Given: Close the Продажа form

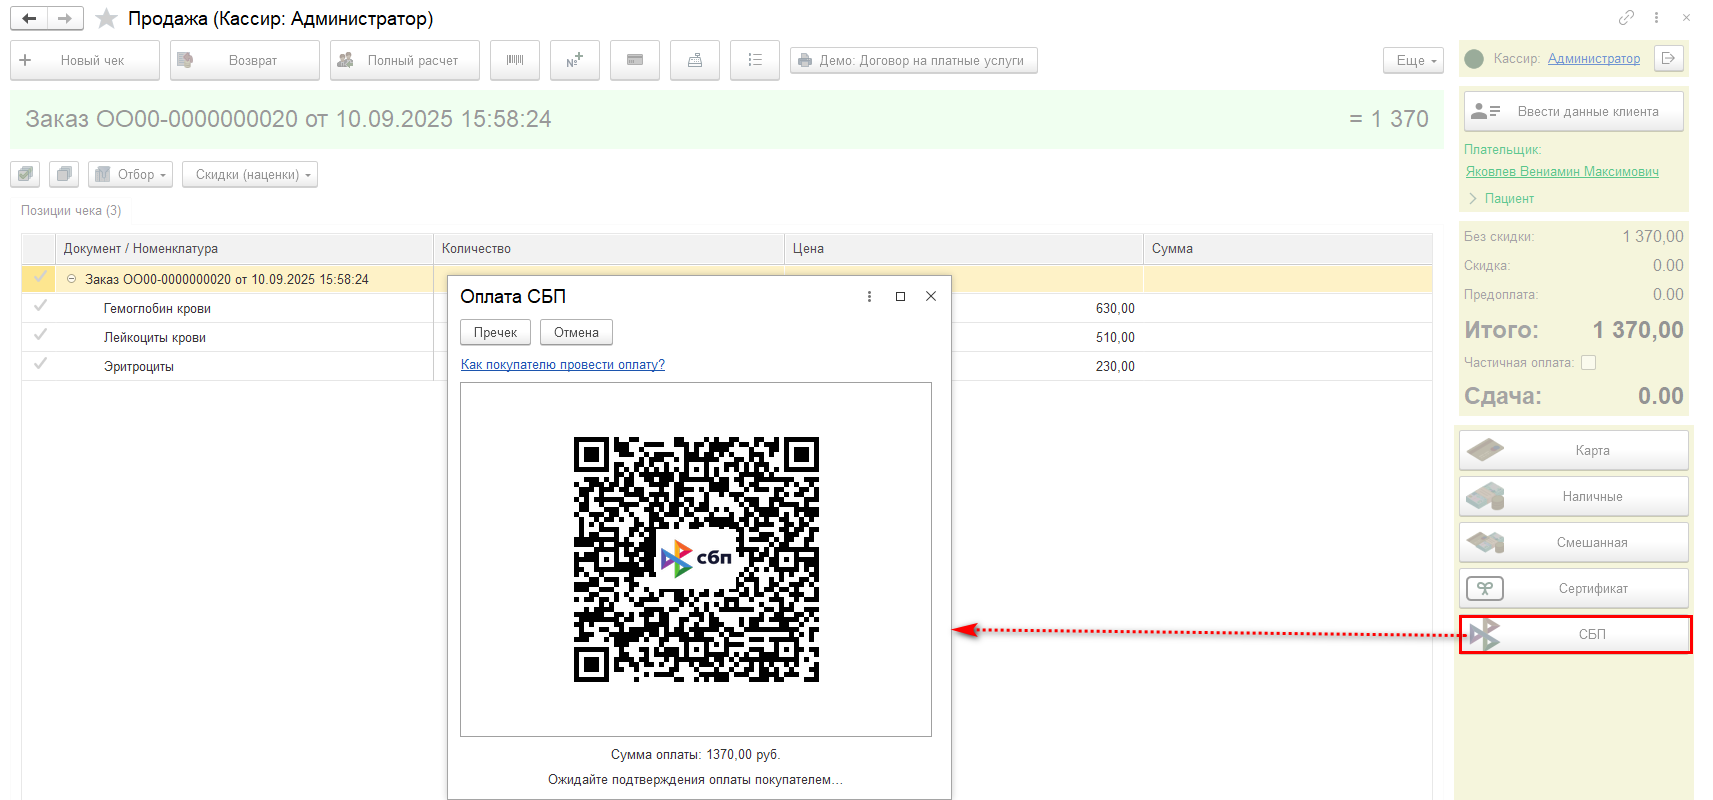Looking at the screenshot, I should coord(1686,17).
